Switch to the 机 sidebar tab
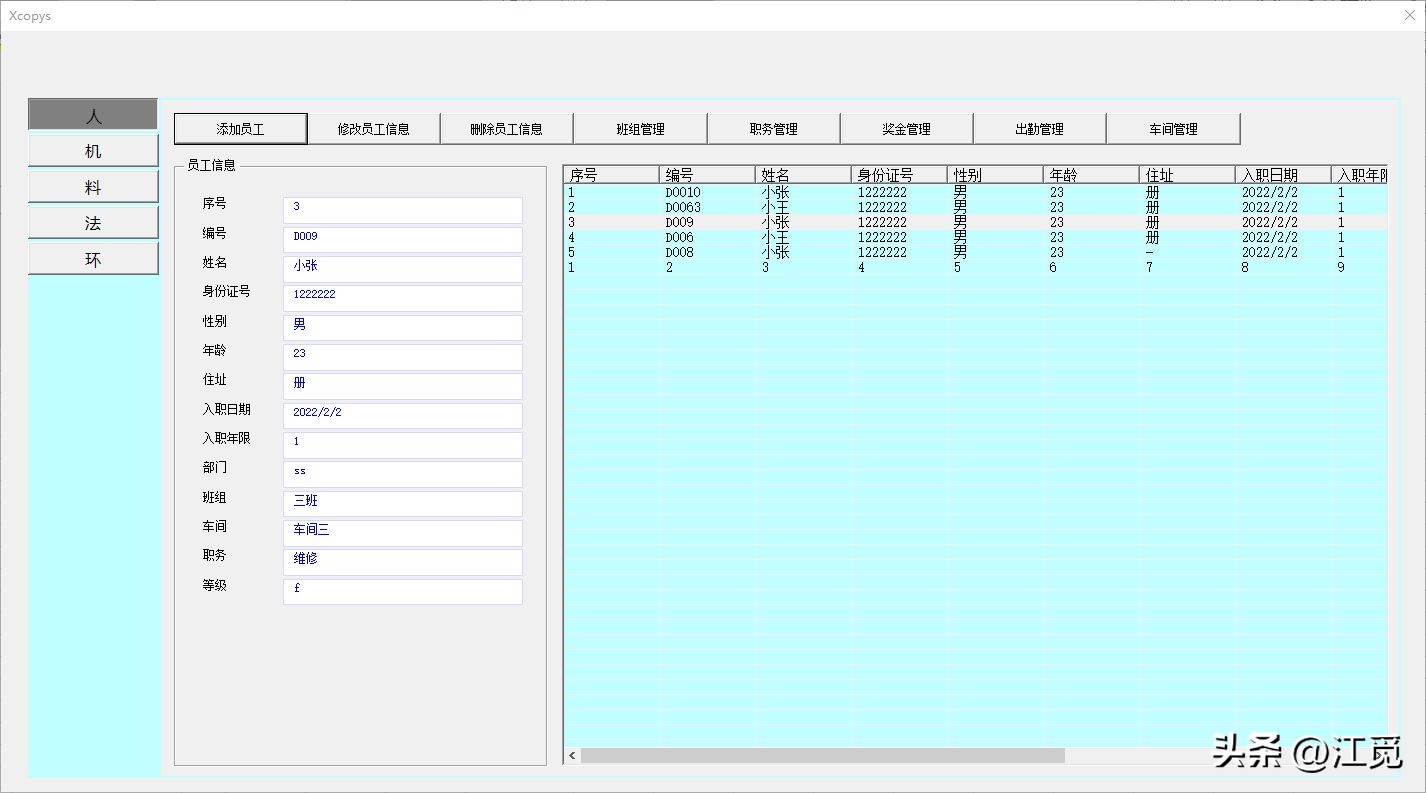 (93, 151)
